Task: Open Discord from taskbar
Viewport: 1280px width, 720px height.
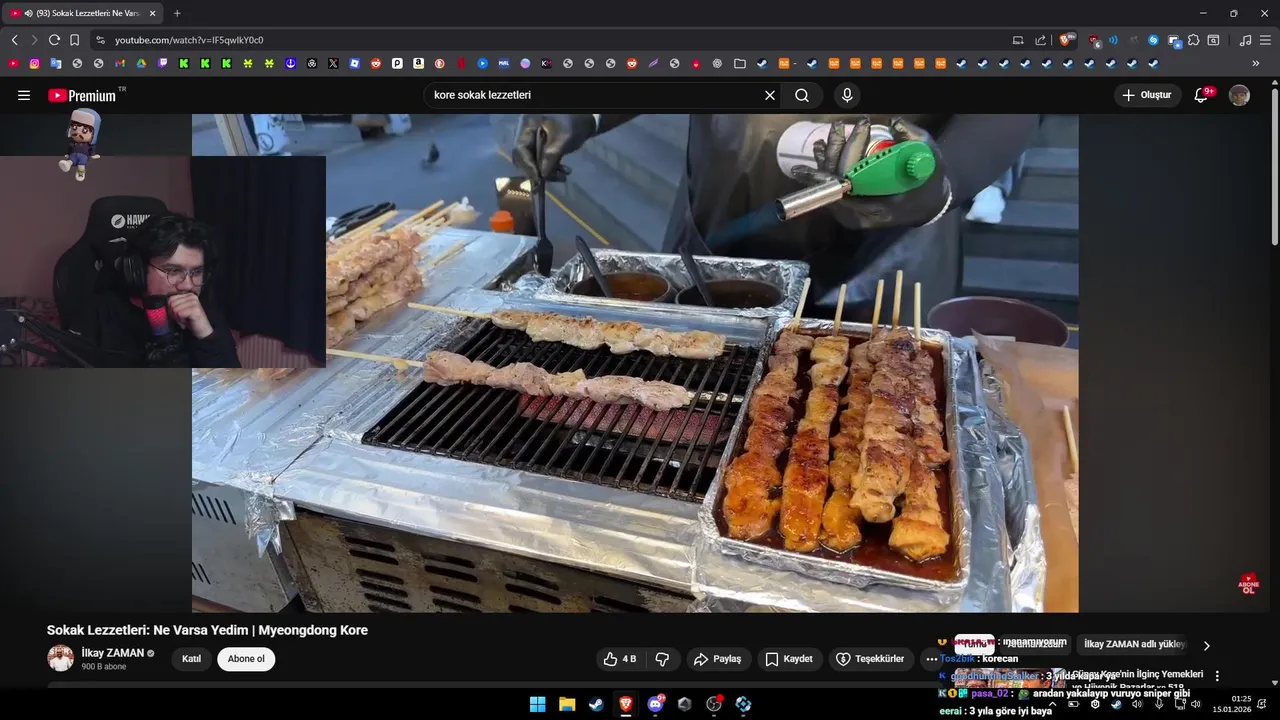Action: tap(655, 704)
